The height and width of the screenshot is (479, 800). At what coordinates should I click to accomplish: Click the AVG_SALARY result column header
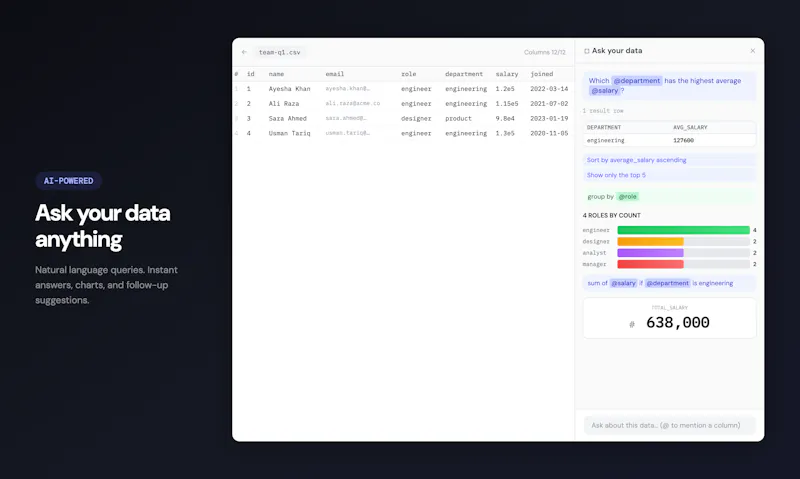tap(690, 128)
